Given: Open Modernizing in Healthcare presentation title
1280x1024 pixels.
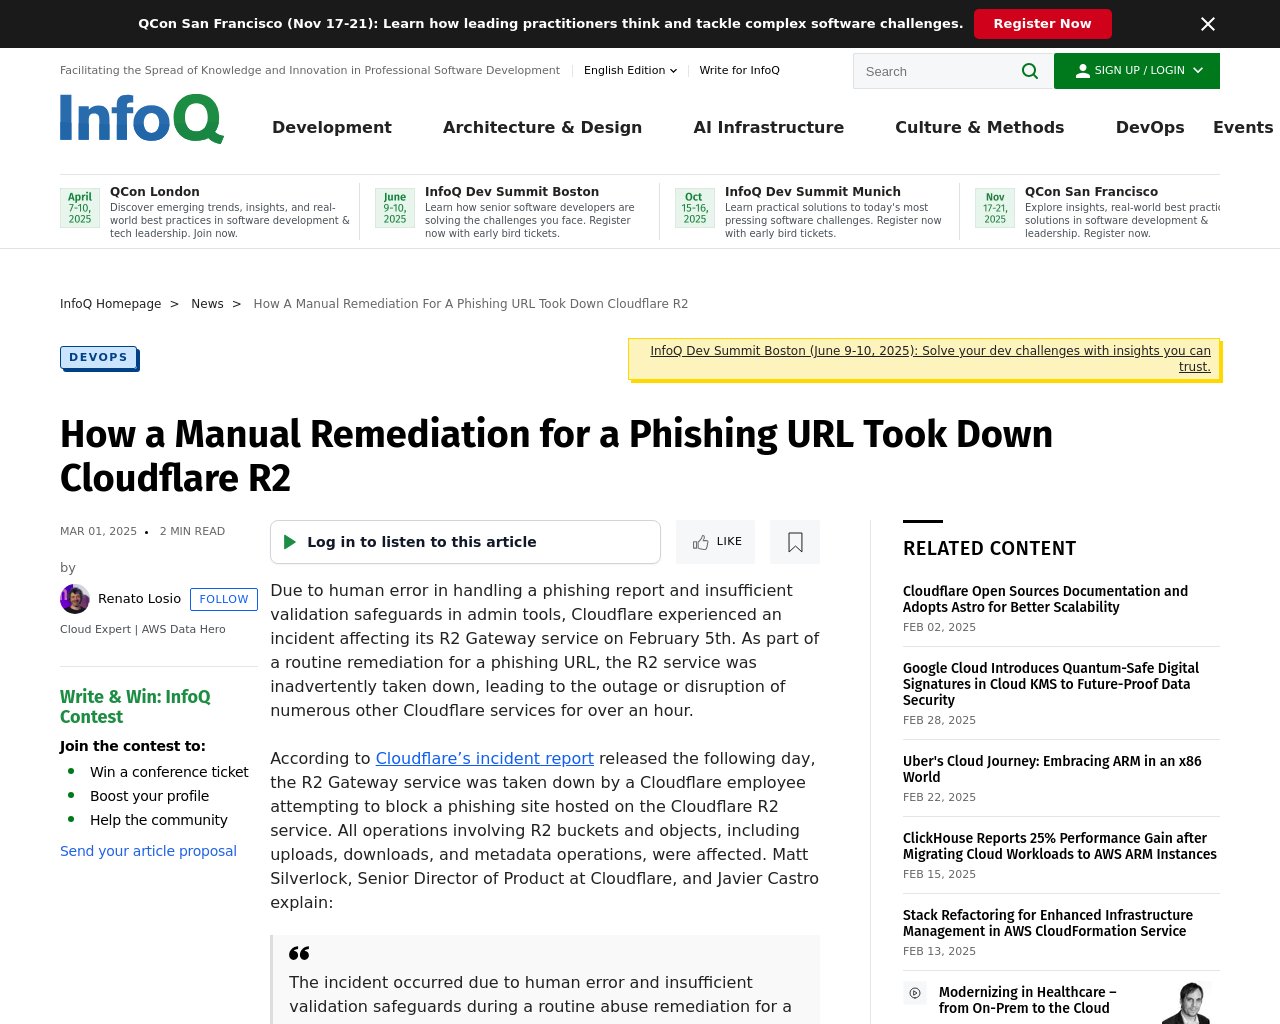Looking at the screenshot, I should click(1027, 1000).
